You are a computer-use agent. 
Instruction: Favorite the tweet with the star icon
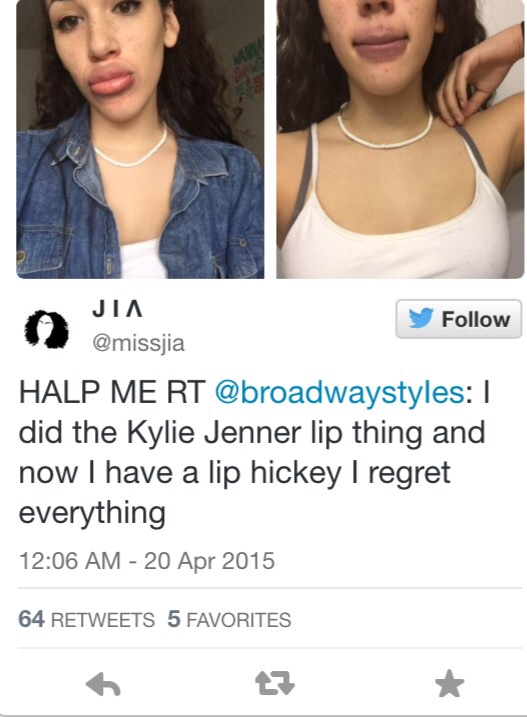click(x=450, y=683)
